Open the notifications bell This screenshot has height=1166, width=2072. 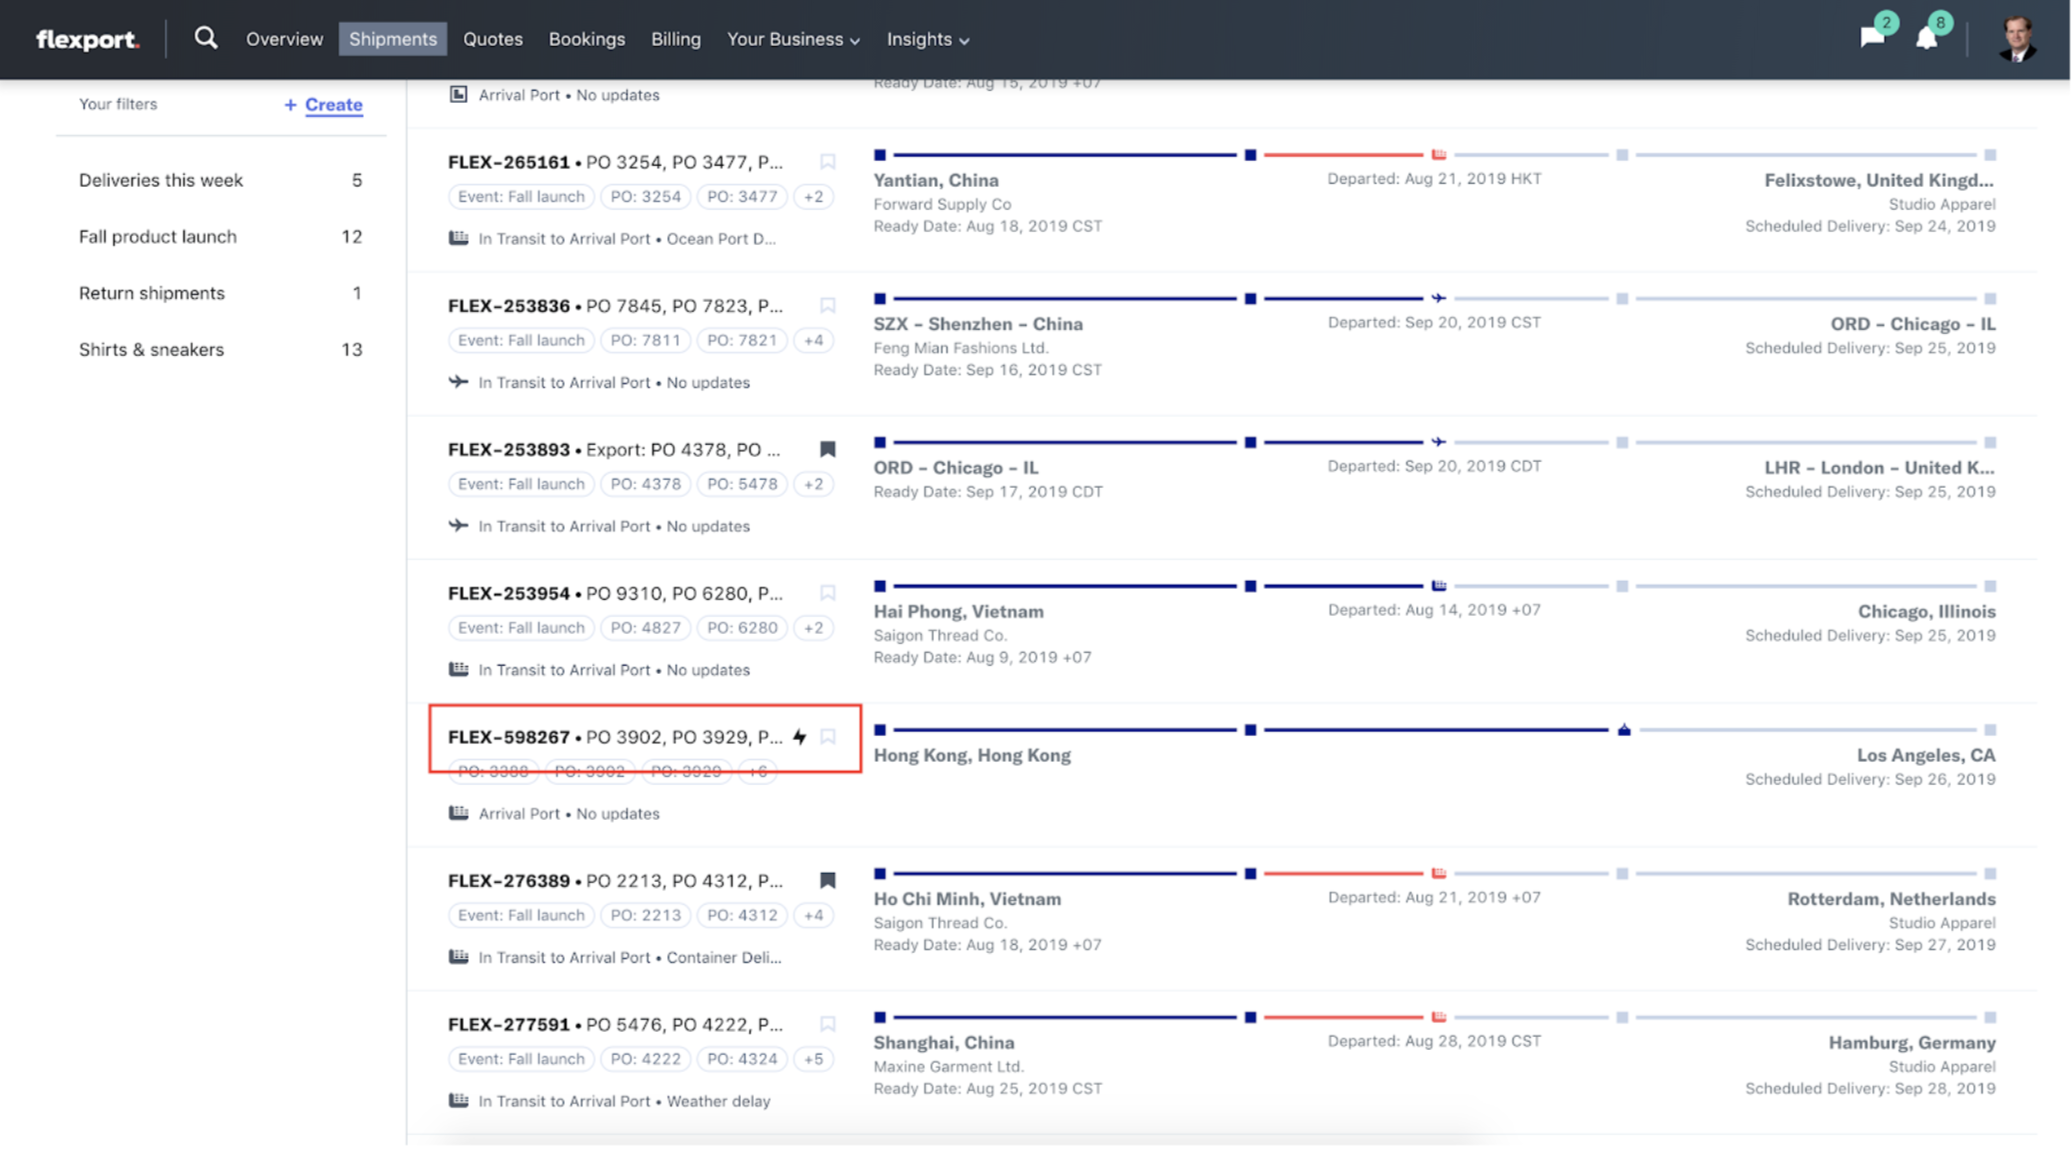[x=1926, y=38]
